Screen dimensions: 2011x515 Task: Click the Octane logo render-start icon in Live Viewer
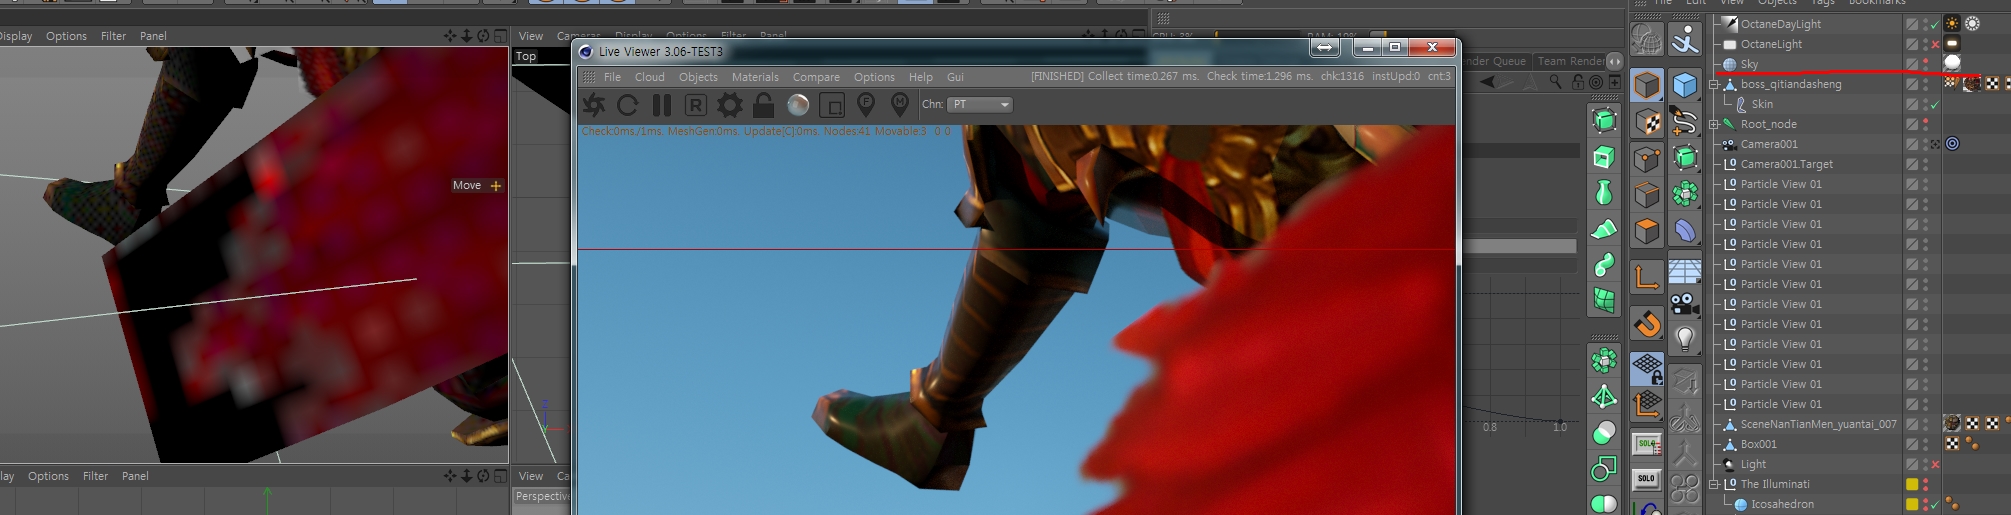[594, 104]
